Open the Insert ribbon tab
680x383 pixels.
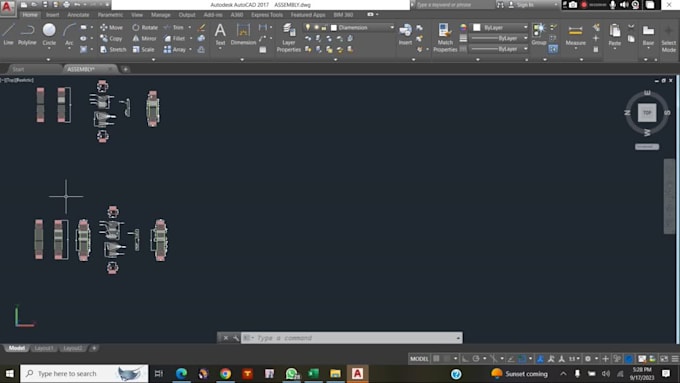[52, 15]
